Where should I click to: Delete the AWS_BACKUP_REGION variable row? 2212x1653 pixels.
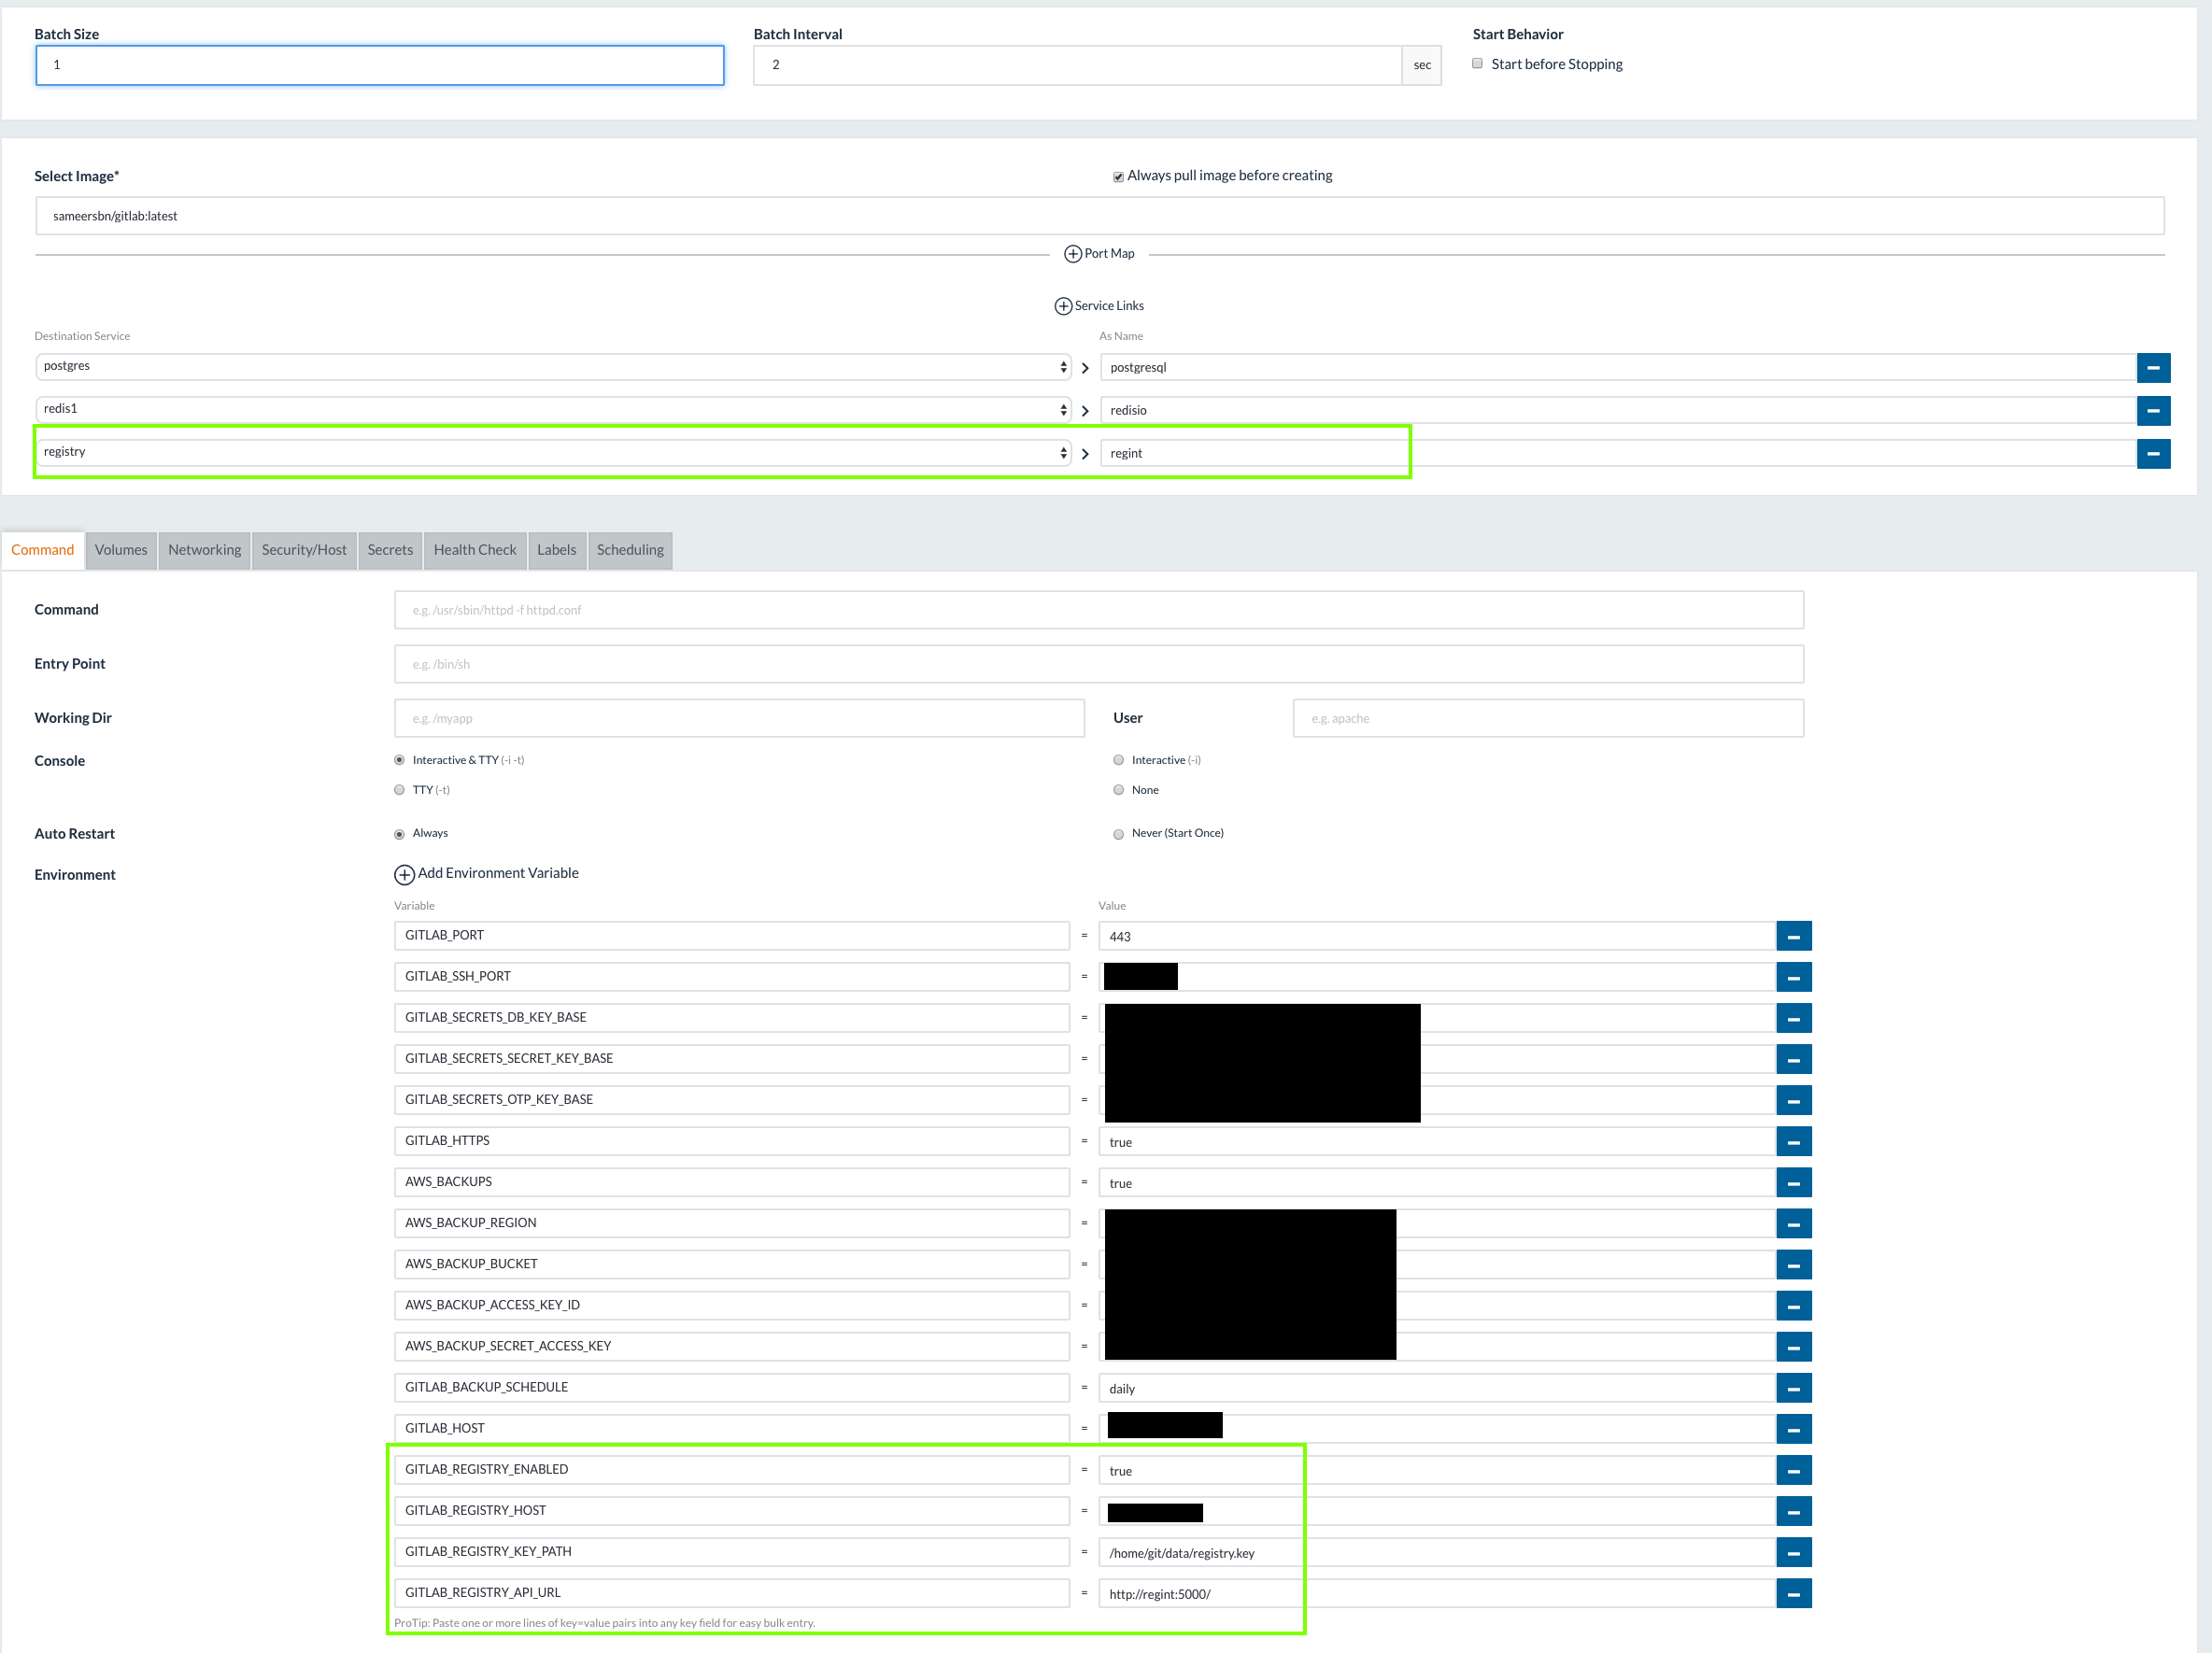pos(1793,1224)
